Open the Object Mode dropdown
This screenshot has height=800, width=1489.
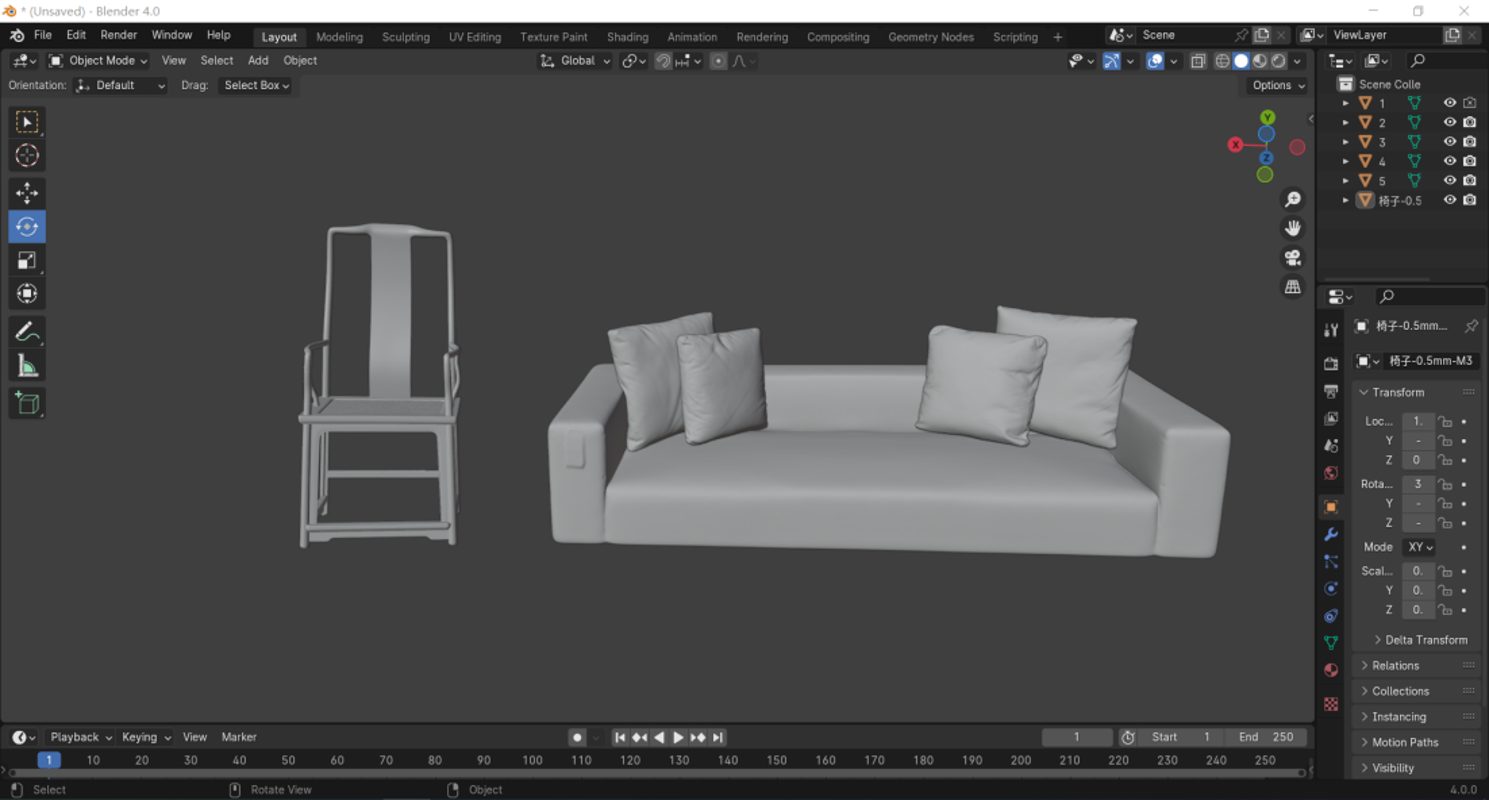point(98,61)
